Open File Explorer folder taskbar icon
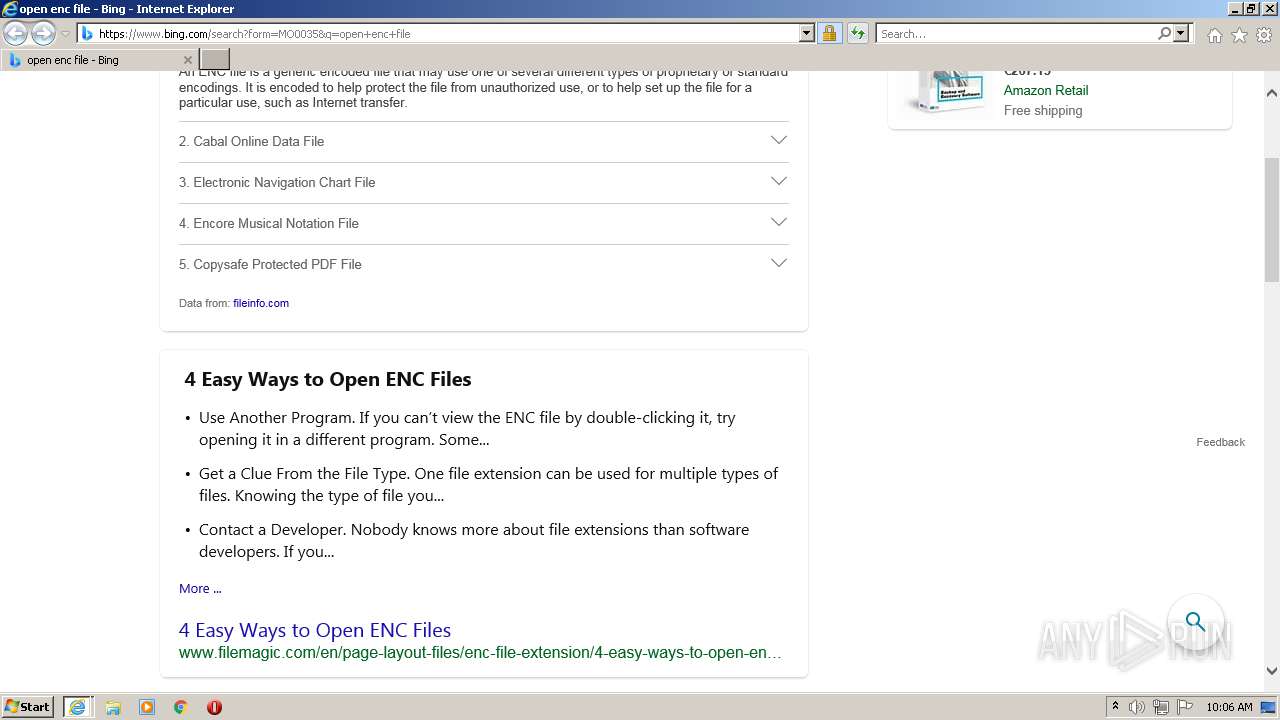Screen dimensions: 1280x720 point(113,707)
